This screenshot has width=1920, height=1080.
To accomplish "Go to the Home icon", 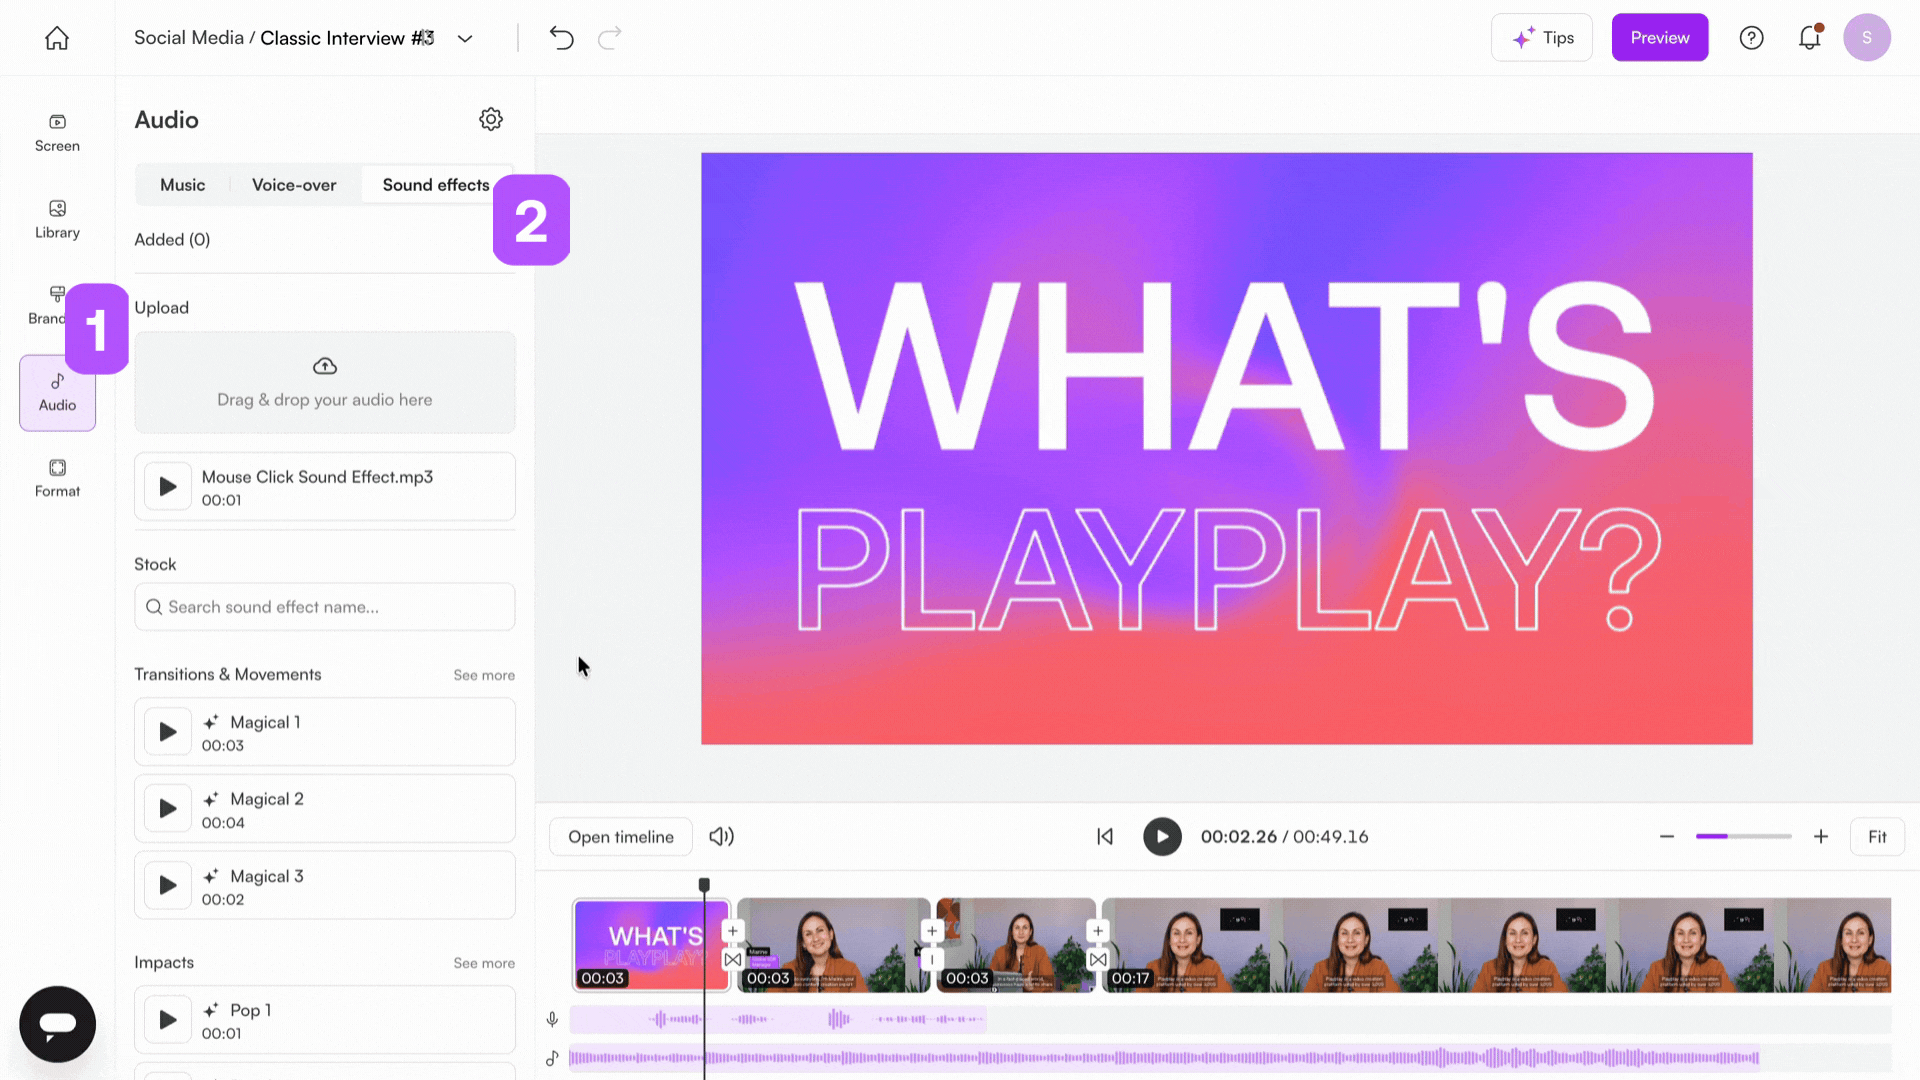I will tap(57, 38).
